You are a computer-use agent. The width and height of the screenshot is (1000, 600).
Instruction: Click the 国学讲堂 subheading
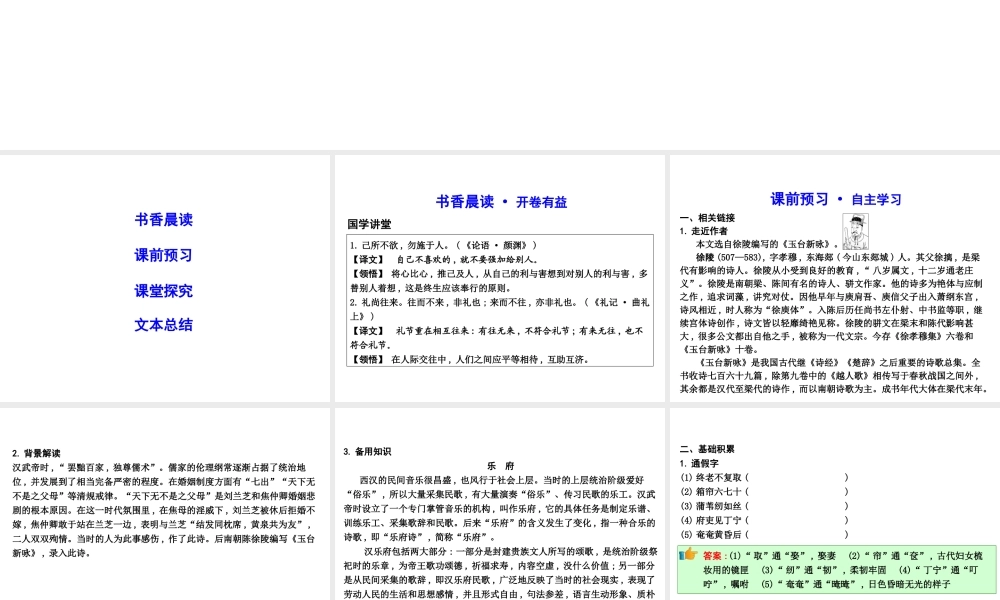tap(369, 224)
